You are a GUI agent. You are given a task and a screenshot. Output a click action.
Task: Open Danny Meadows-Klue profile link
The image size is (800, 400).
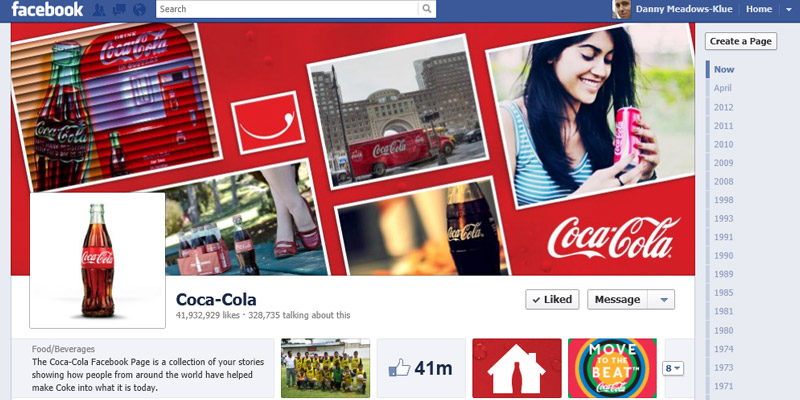(x=684, y=9)
